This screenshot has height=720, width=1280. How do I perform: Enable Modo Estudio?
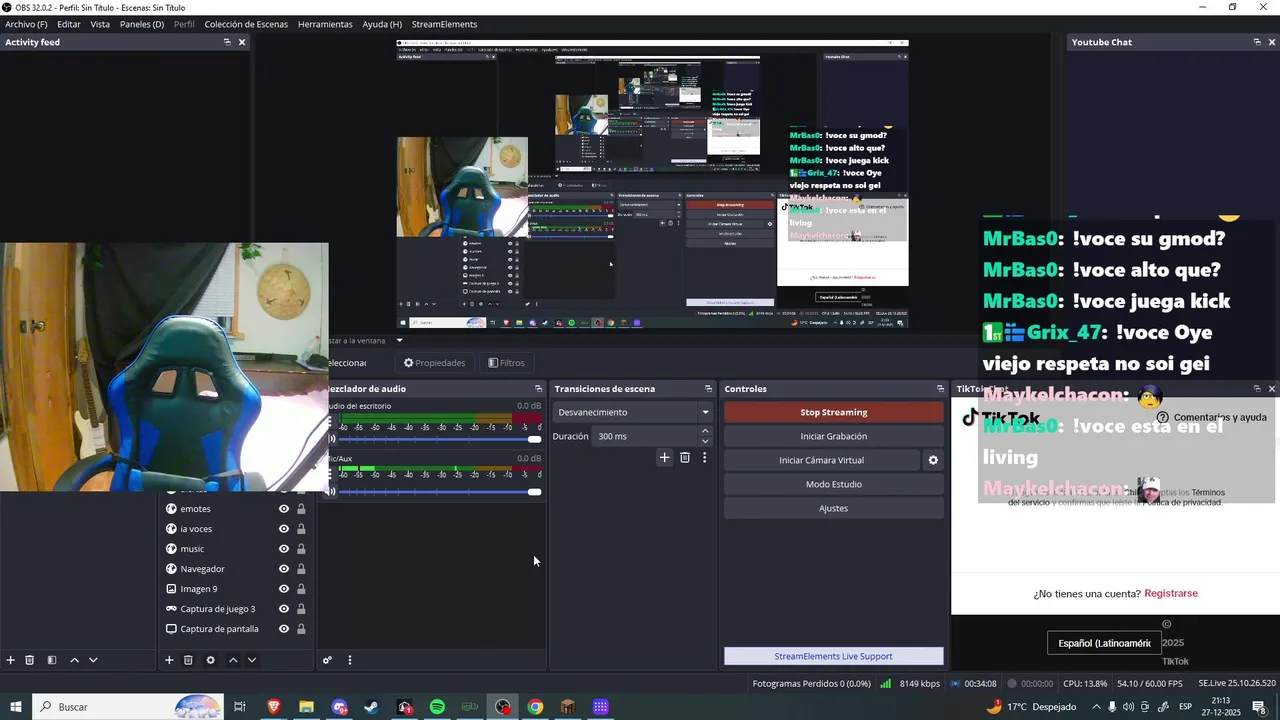[x=833, y=484]
